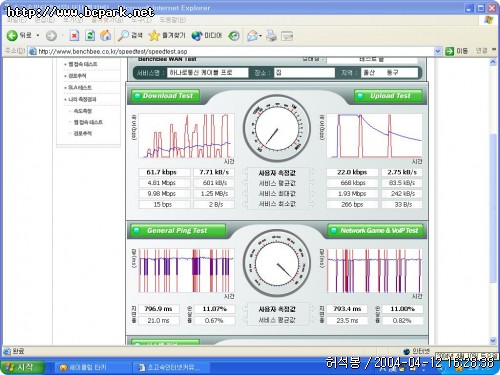
Task: Open the 편집(E) menu
Action: [x=44, y=20]
